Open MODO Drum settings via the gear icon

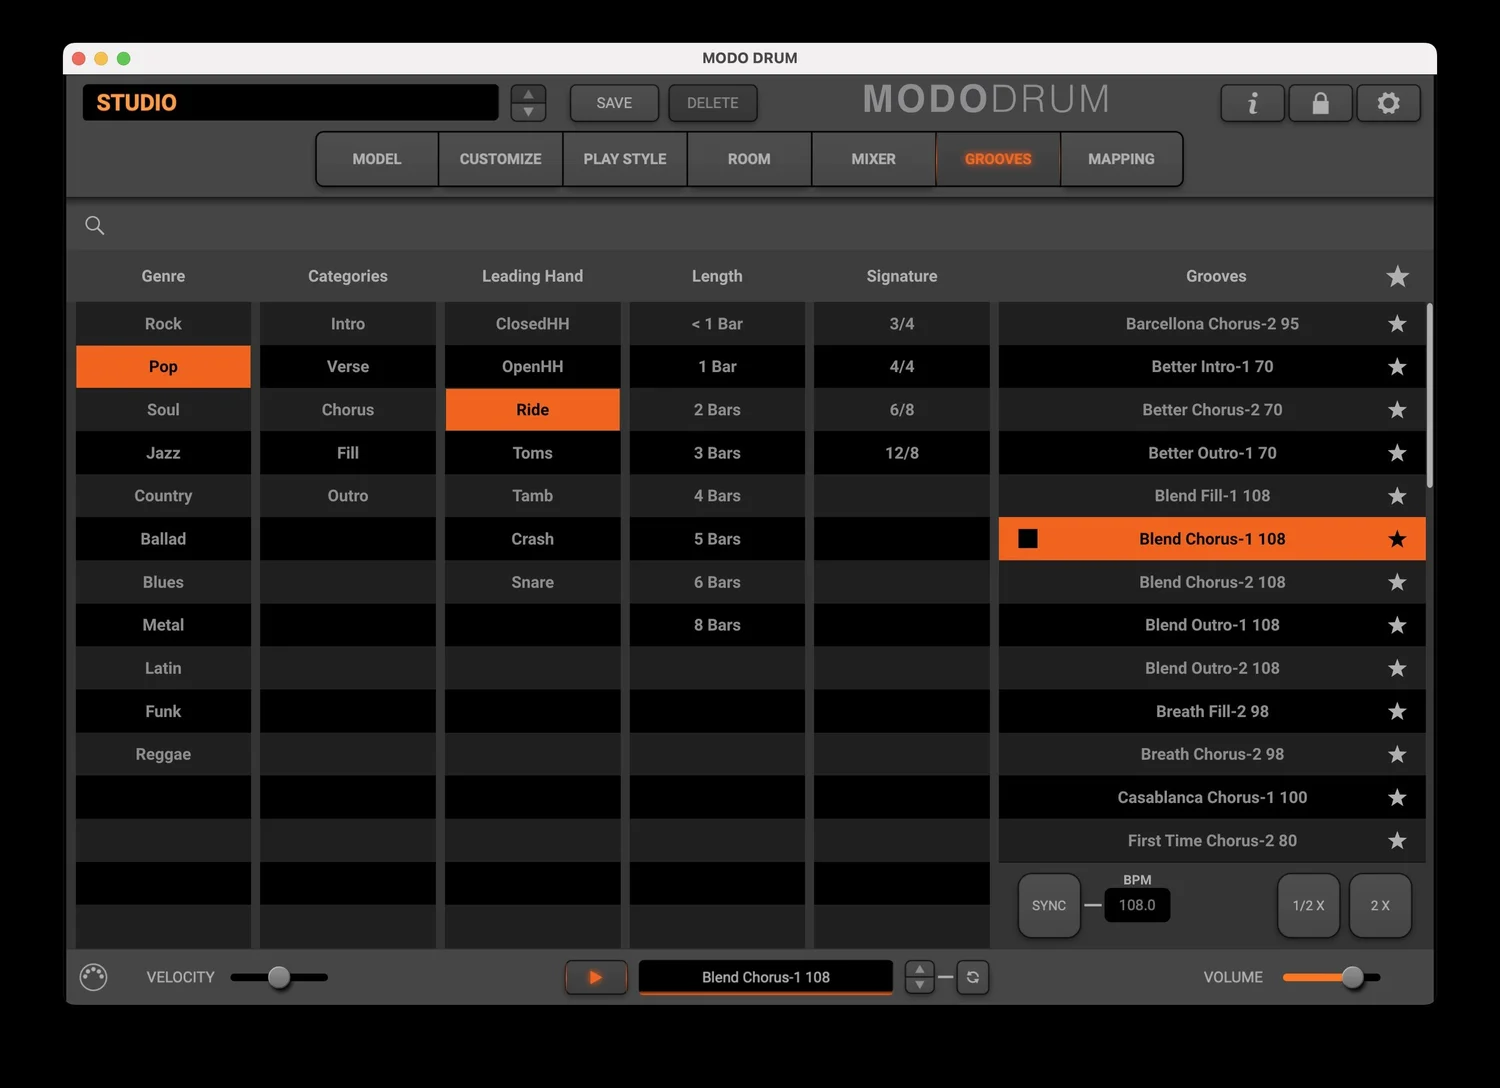[x=1388, y=103]
